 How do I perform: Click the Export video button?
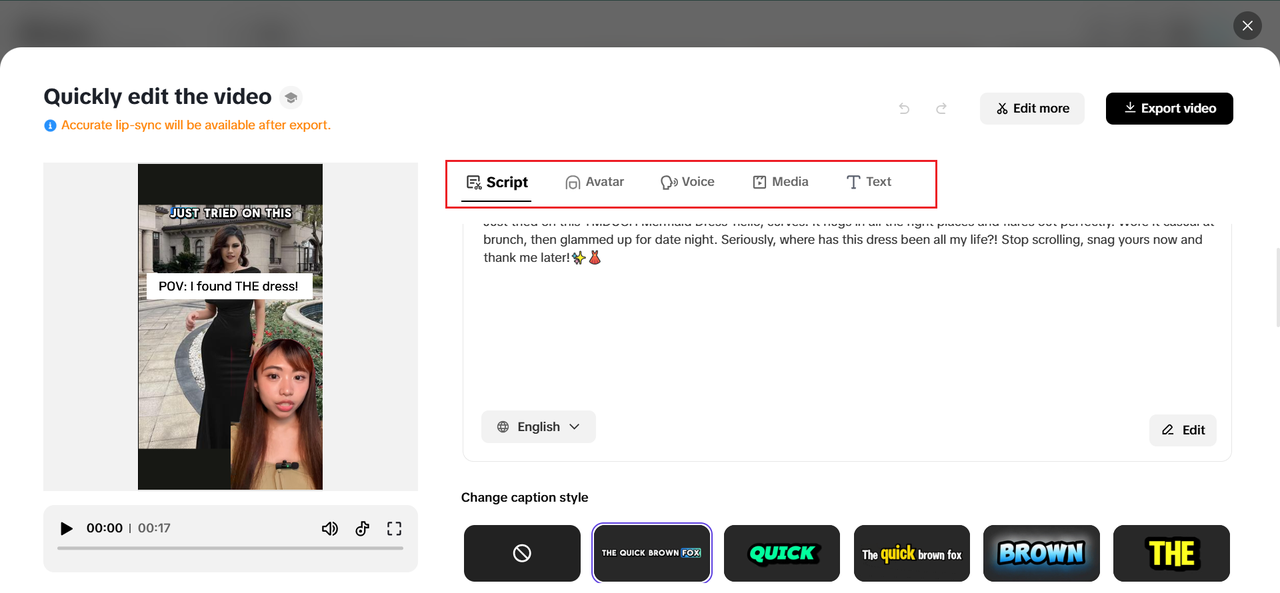pos(1169,108)
